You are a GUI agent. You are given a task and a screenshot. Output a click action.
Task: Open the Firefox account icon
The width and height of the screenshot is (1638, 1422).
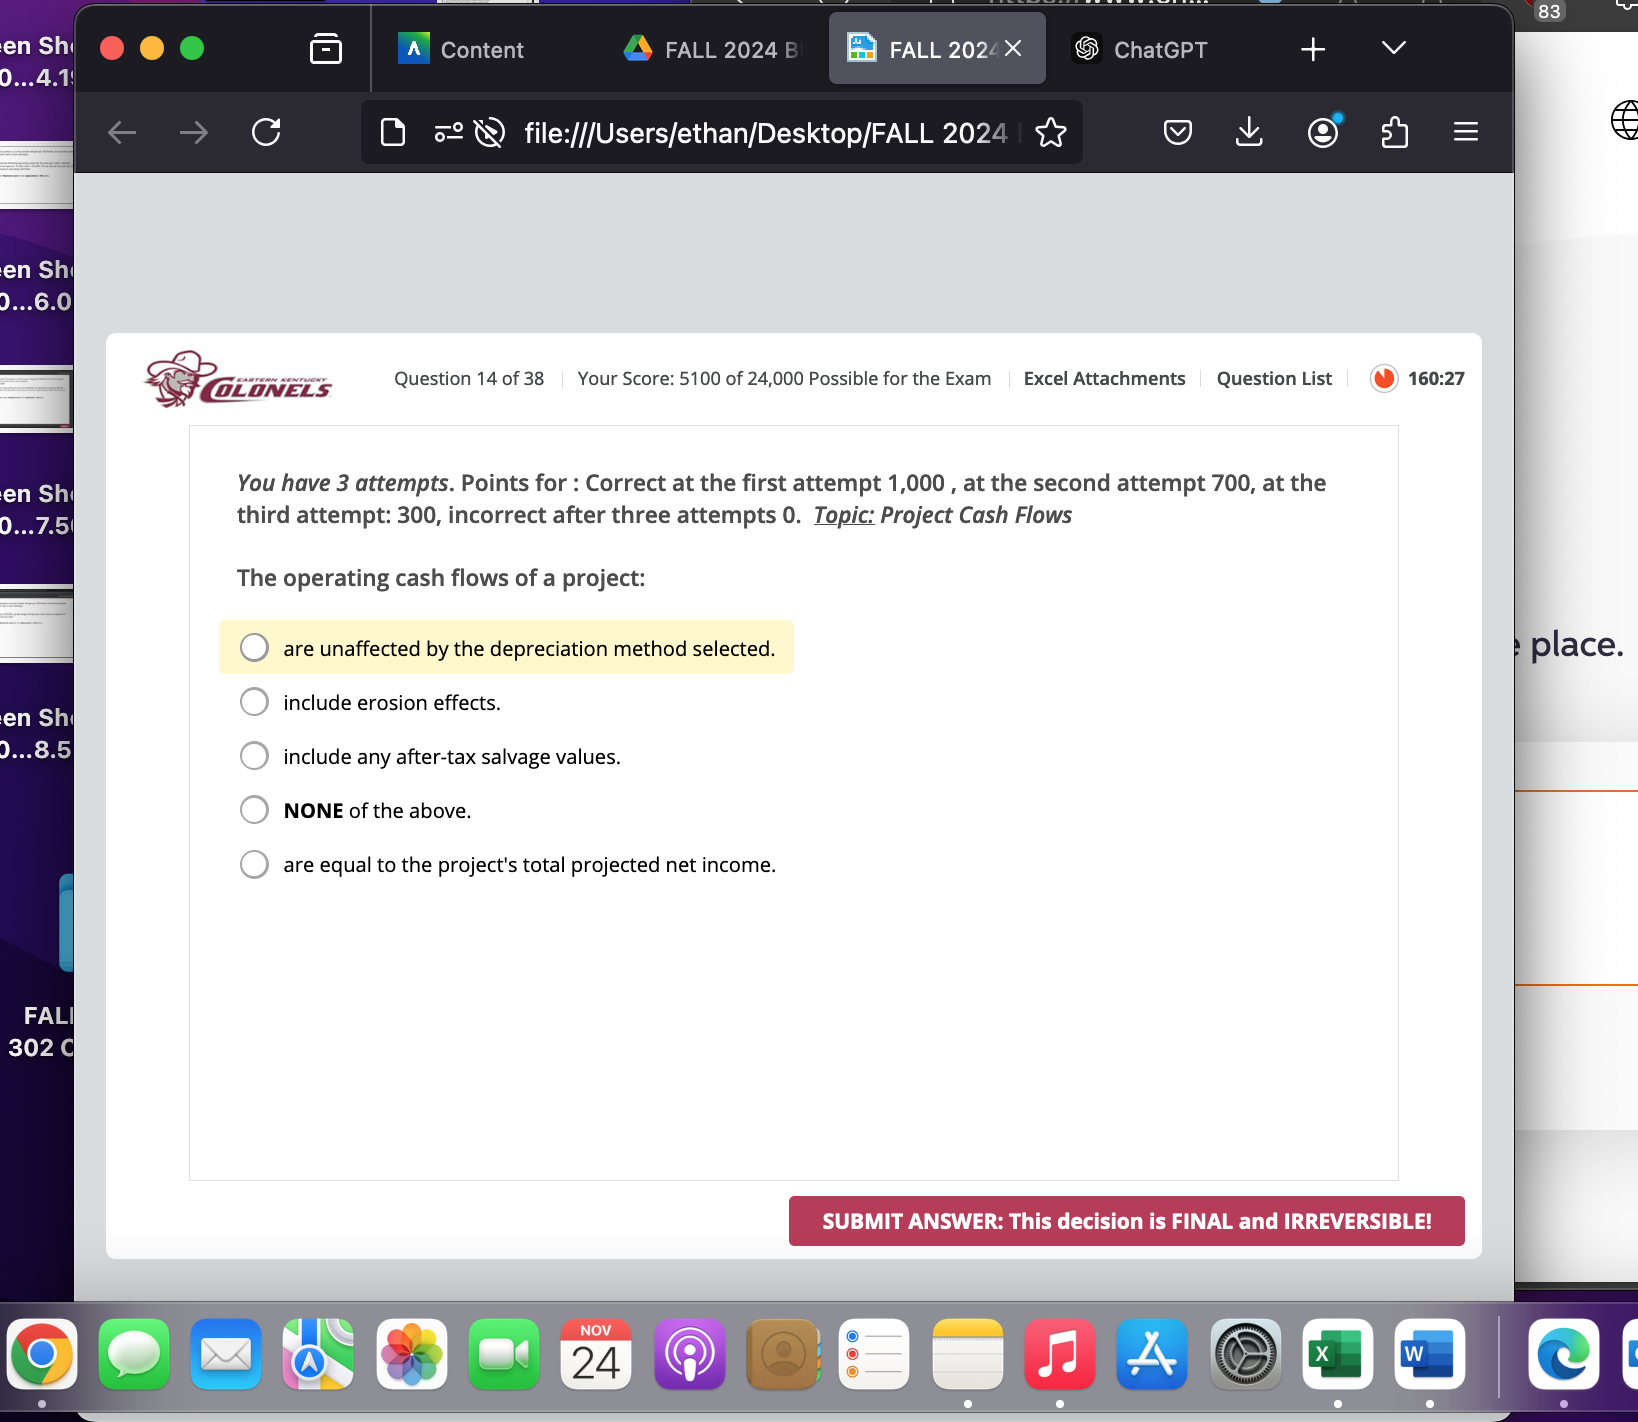pyautogui.click(x=1323, y=132)
